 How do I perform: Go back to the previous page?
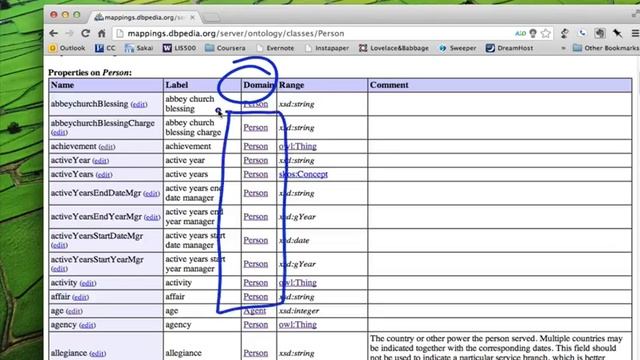53,33
